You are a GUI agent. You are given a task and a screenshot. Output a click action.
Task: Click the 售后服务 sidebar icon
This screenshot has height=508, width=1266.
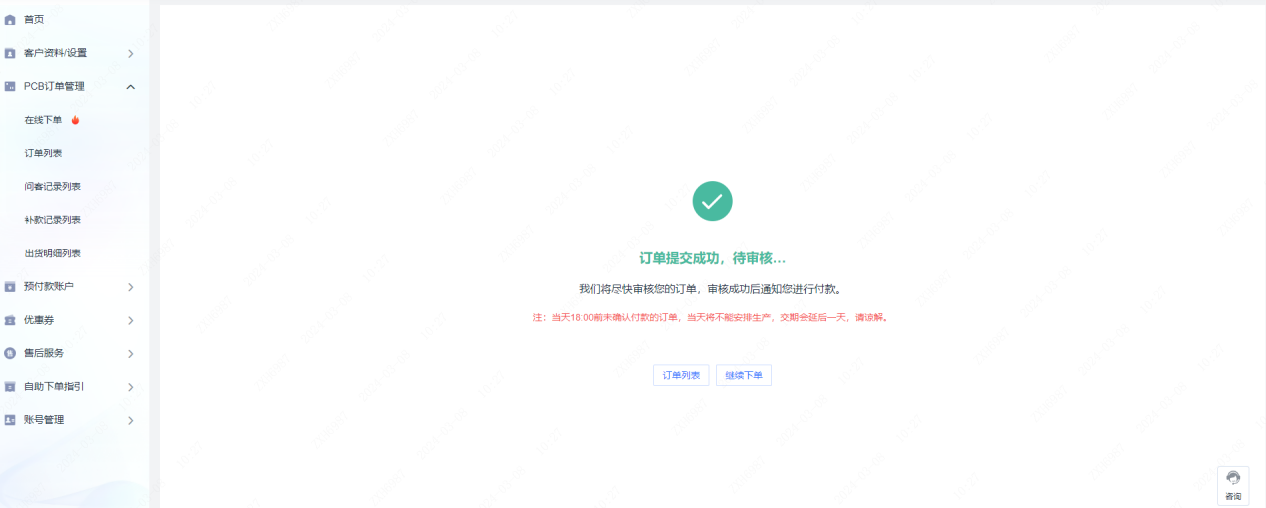click(x=10, y=353)
